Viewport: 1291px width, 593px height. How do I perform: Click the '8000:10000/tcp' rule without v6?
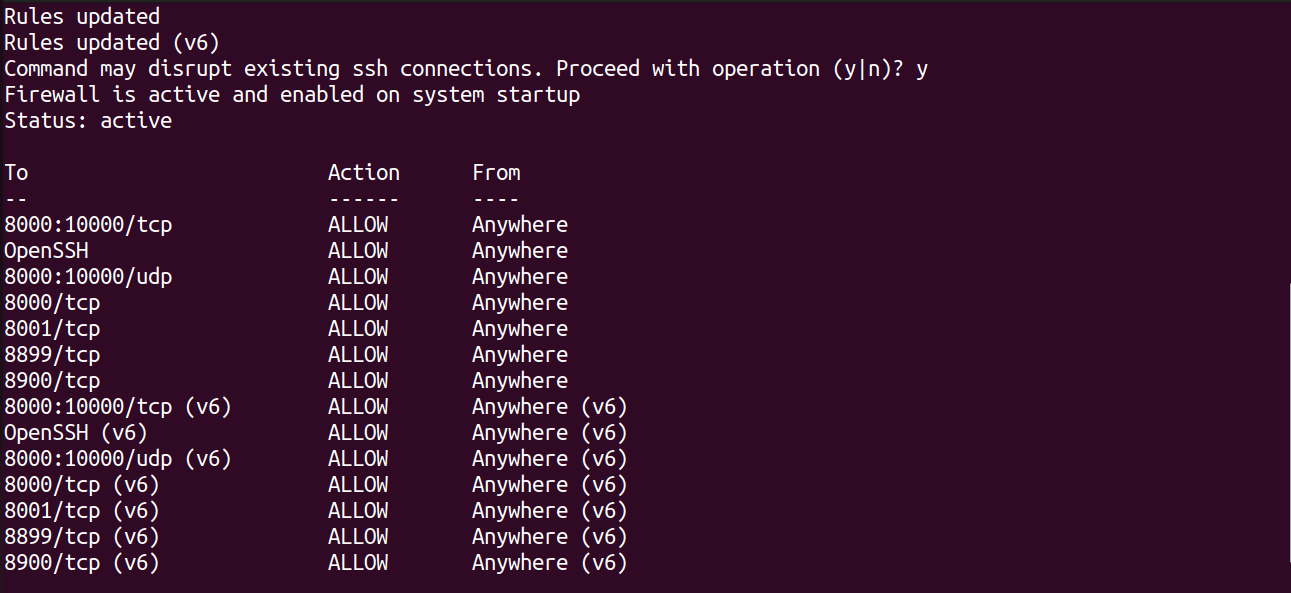pos(88,225)
